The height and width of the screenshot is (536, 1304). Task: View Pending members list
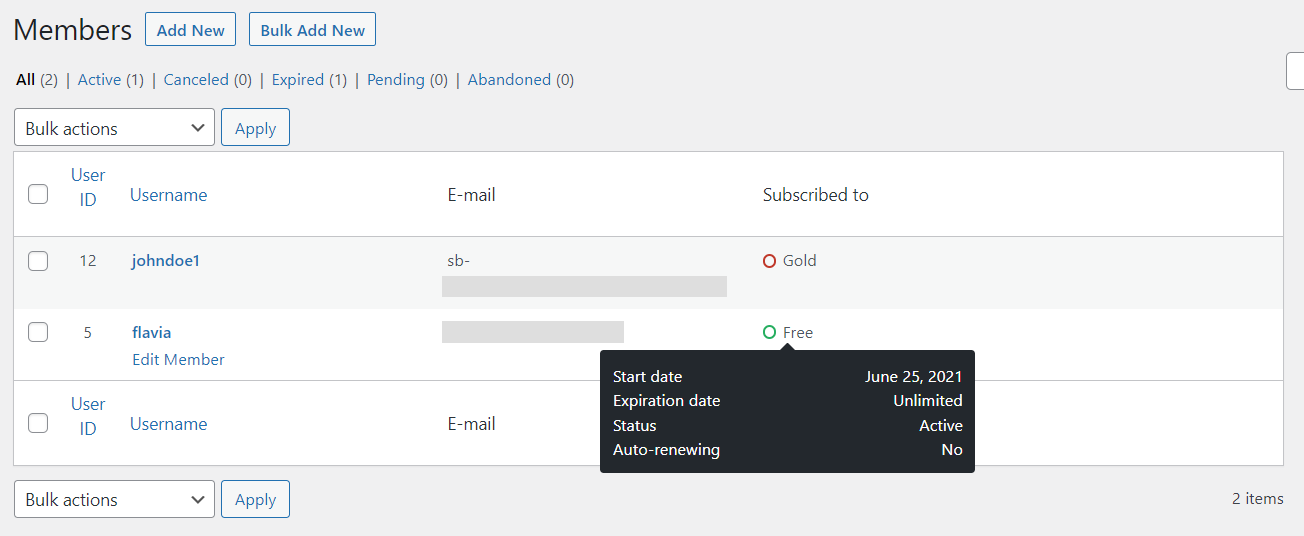coord(395,80)
